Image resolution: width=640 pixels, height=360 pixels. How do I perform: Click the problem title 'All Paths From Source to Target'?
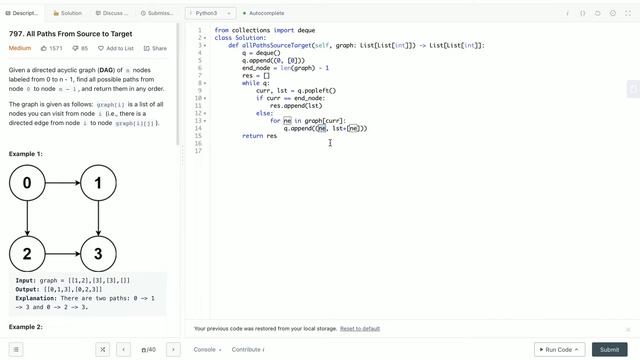pyautogui.click(x=79, y=34)
